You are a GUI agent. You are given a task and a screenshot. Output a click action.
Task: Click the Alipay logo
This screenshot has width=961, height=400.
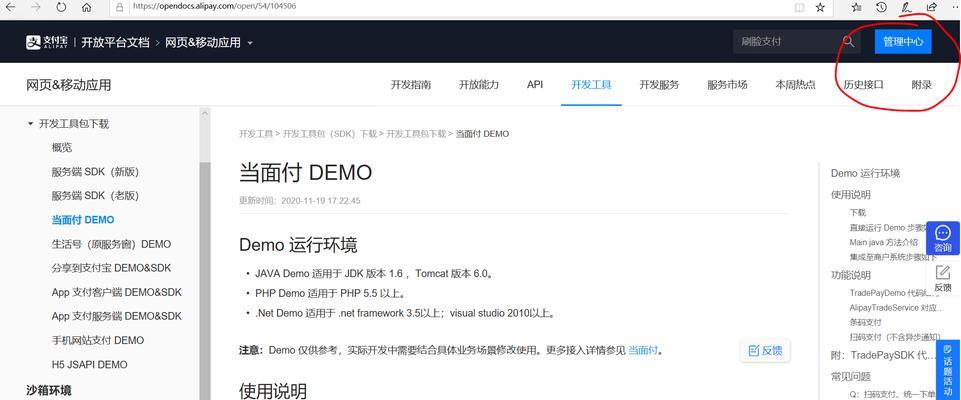coord(47,42)
